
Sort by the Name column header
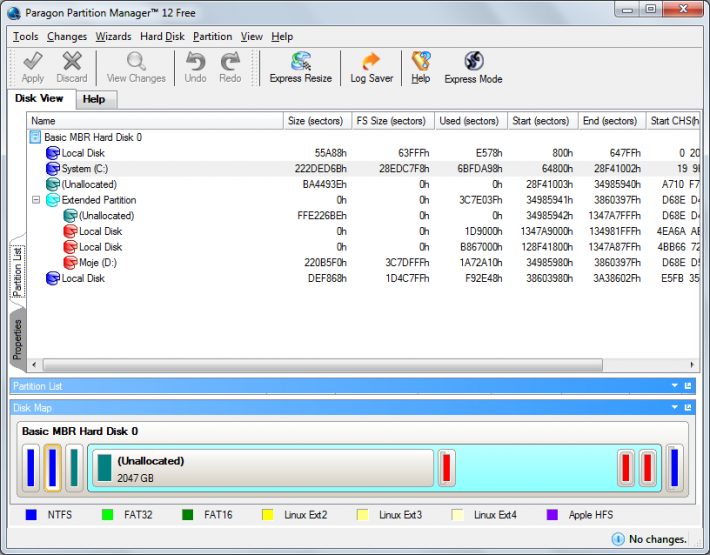point(155,121)
